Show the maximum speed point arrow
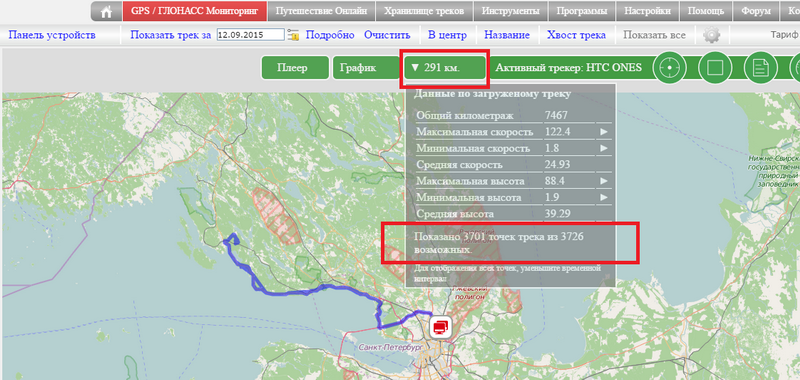The image size is (800, 380). click(x=604, y=132)
